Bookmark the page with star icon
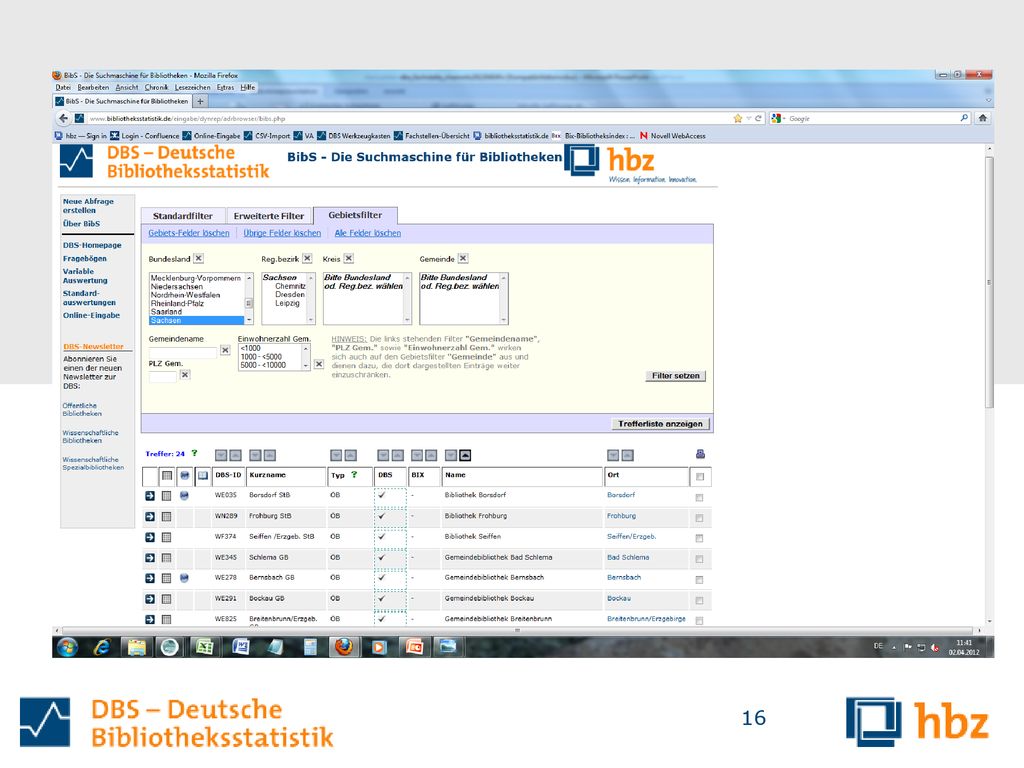 tap(738, 118)
